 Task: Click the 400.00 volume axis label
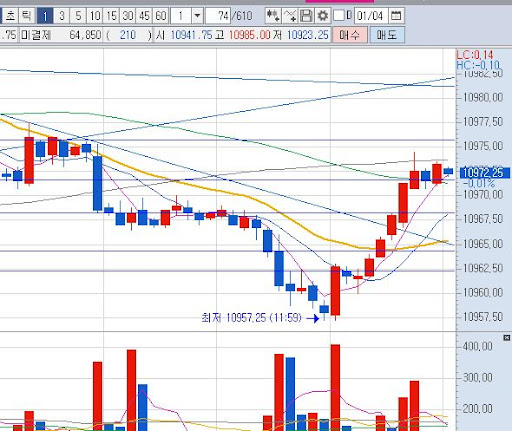(x=477, y=347)
